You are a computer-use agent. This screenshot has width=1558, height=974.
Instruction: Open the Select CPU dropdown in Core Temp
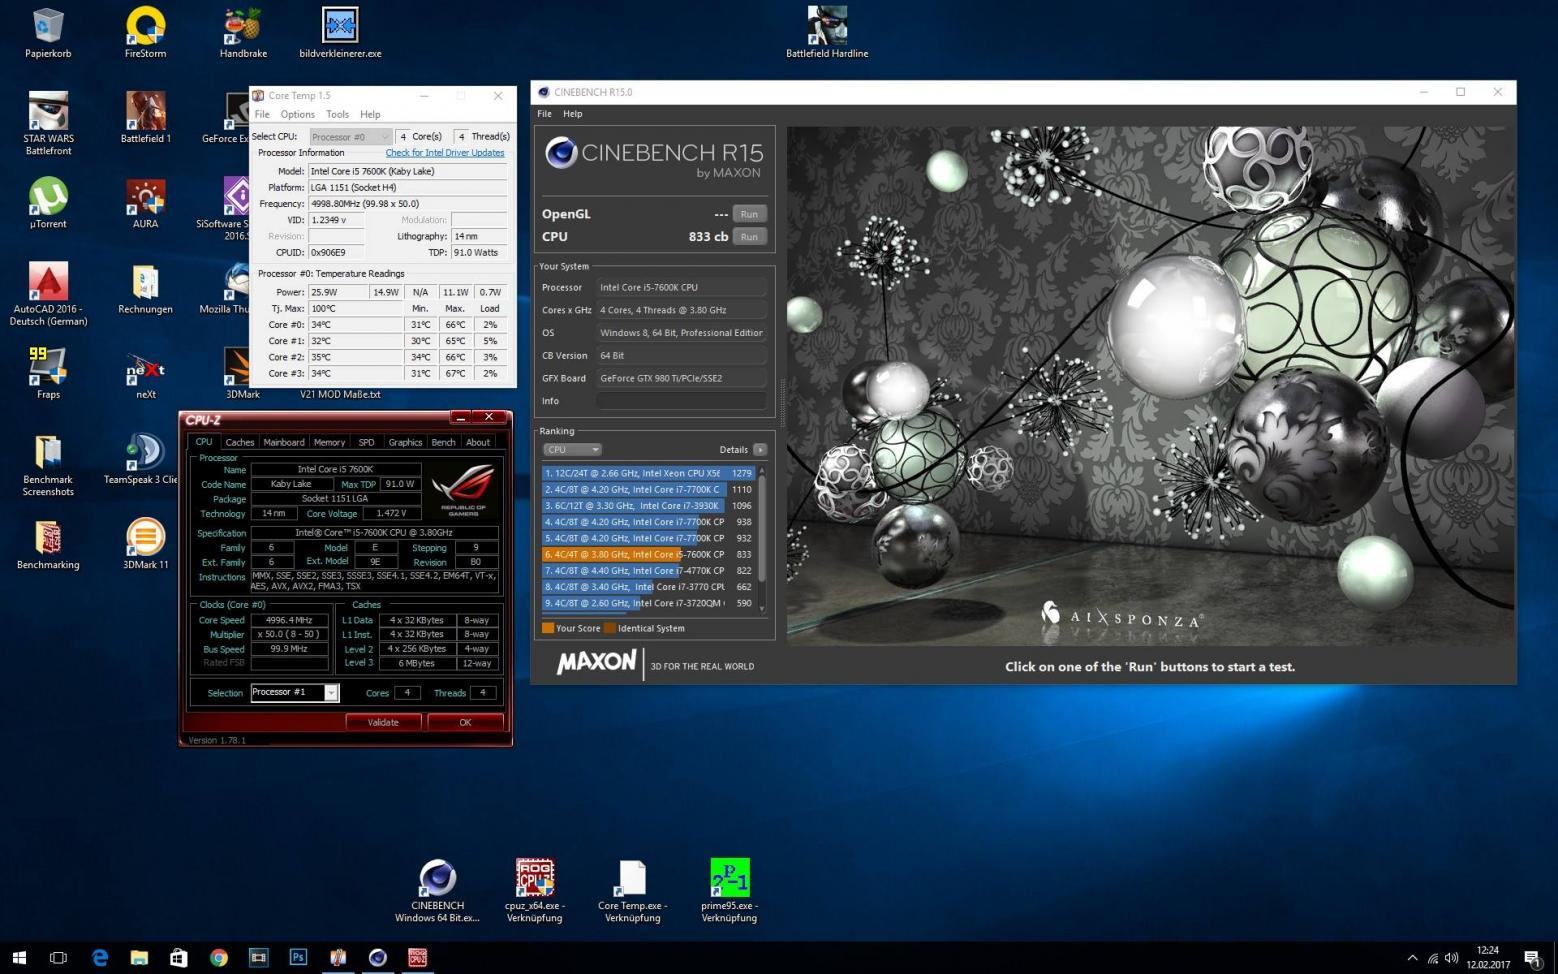tap(350, 137)
